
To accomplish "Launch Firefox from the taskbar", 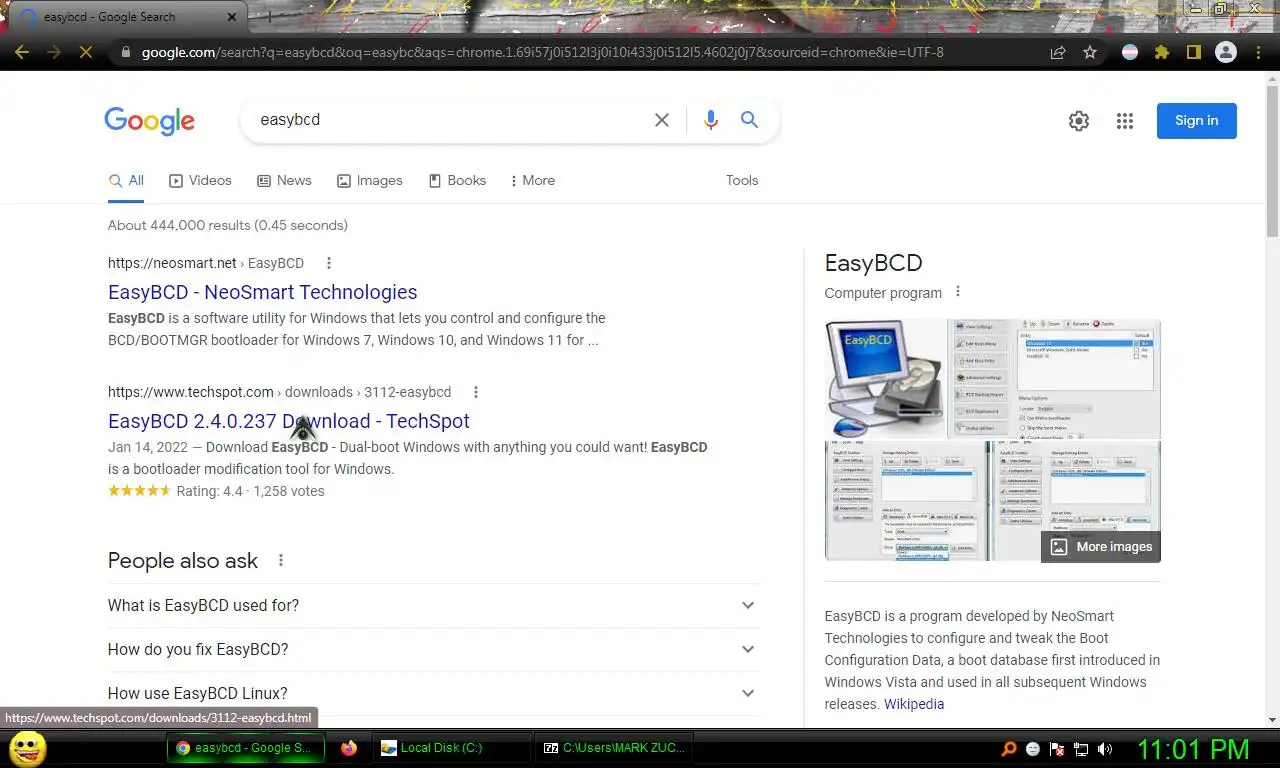I will [348, 748].
